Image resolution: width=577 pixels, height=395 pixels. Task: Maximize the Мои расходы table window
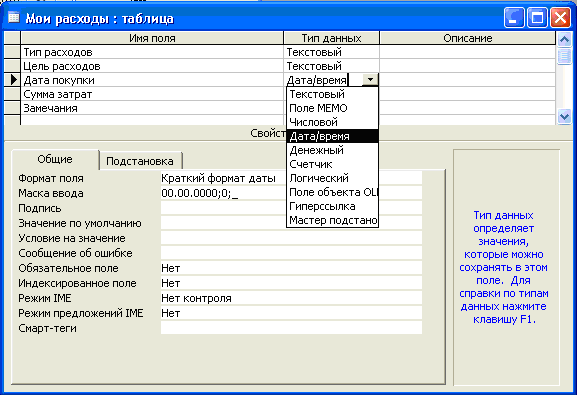point(537,18)
